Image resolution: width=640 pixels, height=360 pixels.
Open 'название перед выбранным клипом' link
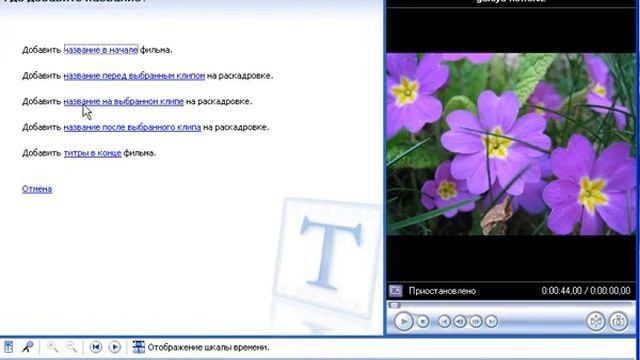134,76
